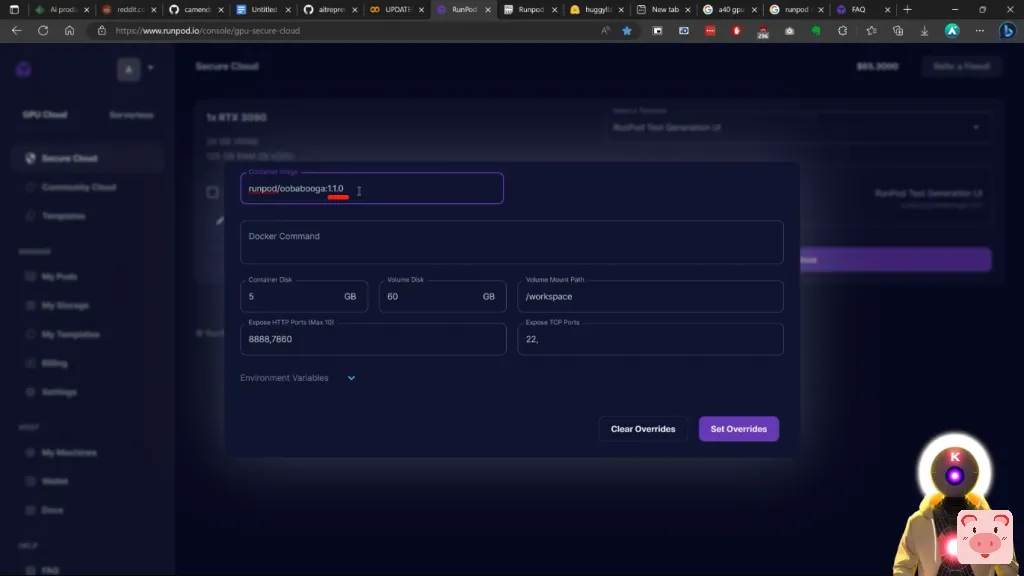The image size is (1024, 576).
Task: Add a new browser tab
Action: [x=907, y=10]
